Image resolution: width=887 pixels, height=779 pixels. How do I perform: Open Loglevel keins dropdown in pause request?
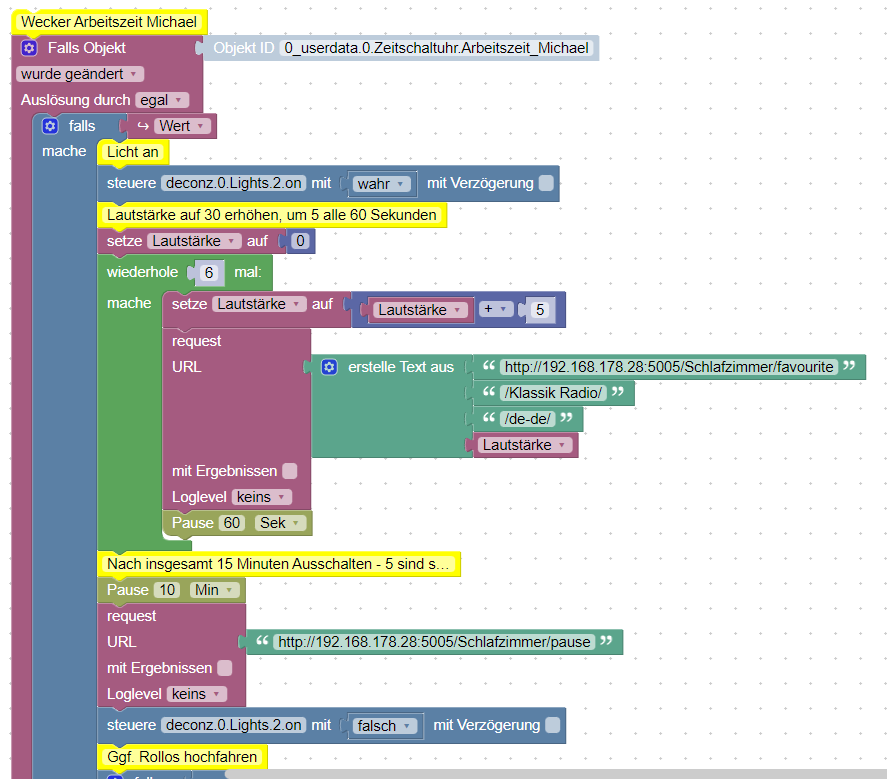tap(196, 694)
